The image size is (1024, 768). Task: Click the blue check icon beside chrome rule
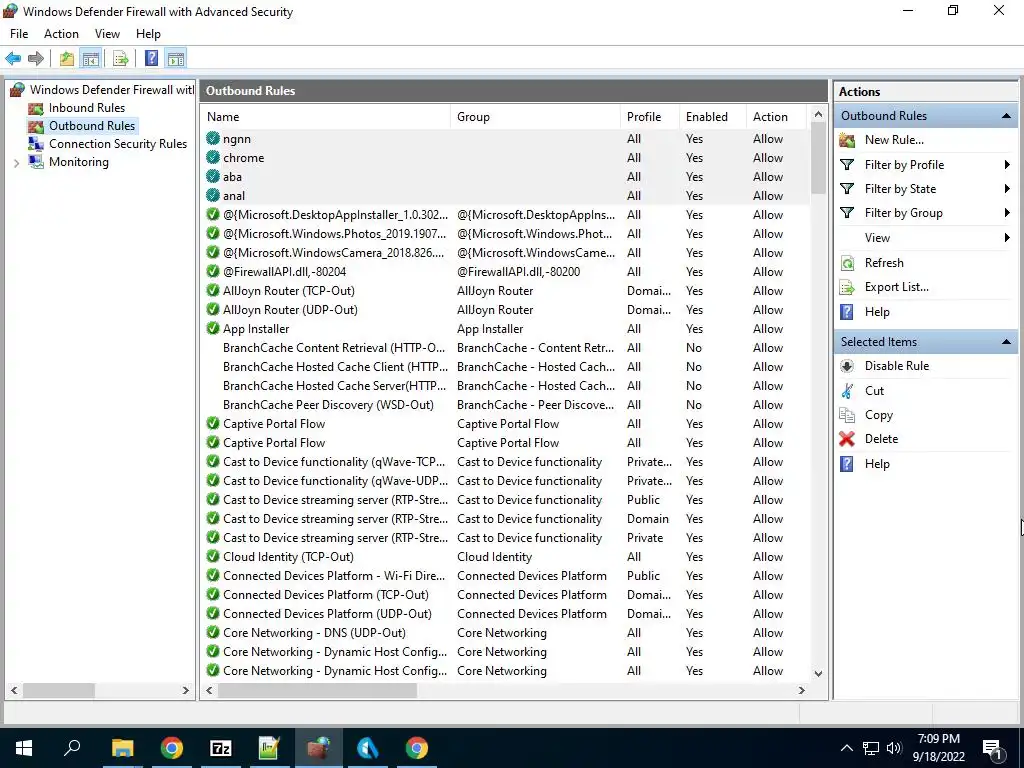(212, 157)
